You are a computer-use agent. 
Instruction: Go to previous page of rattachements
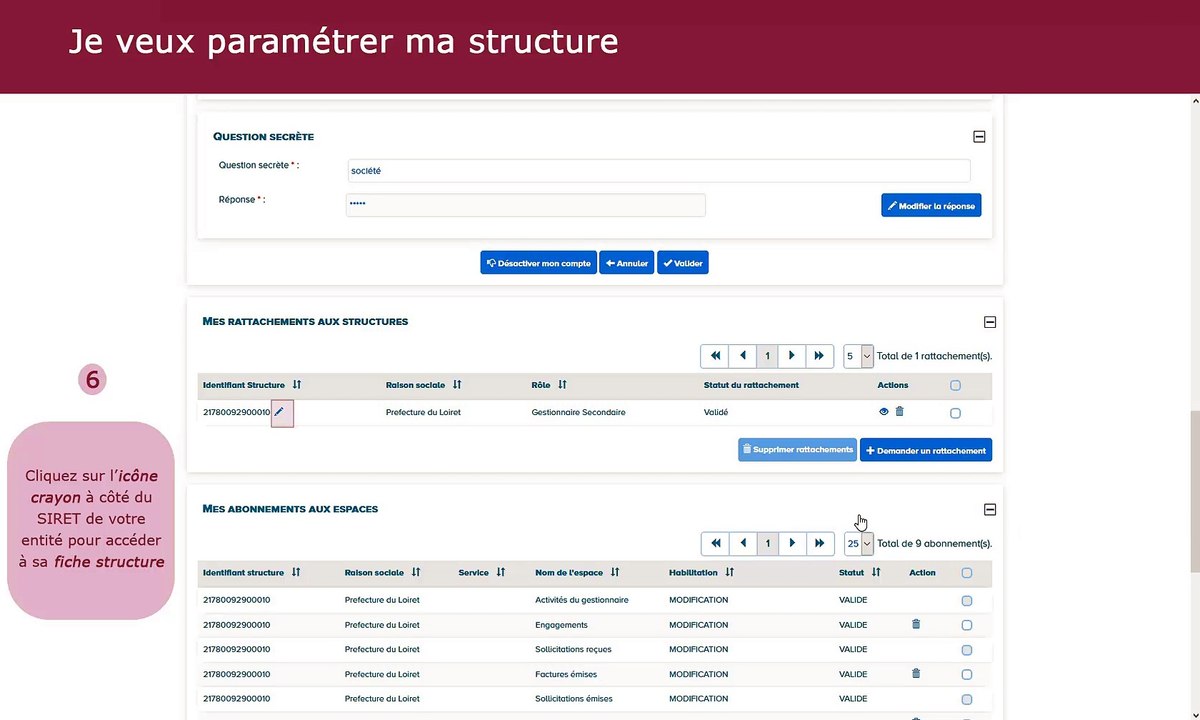pos(742,355)
